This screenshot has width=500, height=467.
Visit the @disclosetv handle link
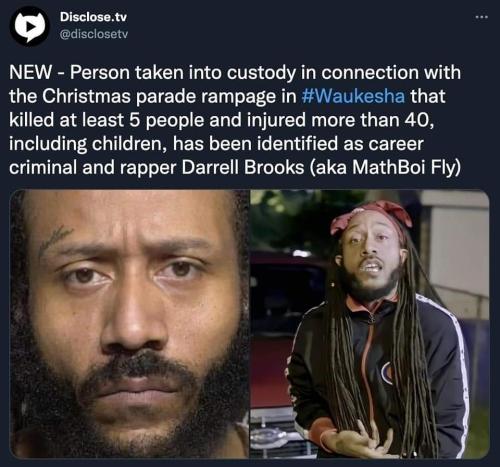point(94,34)
